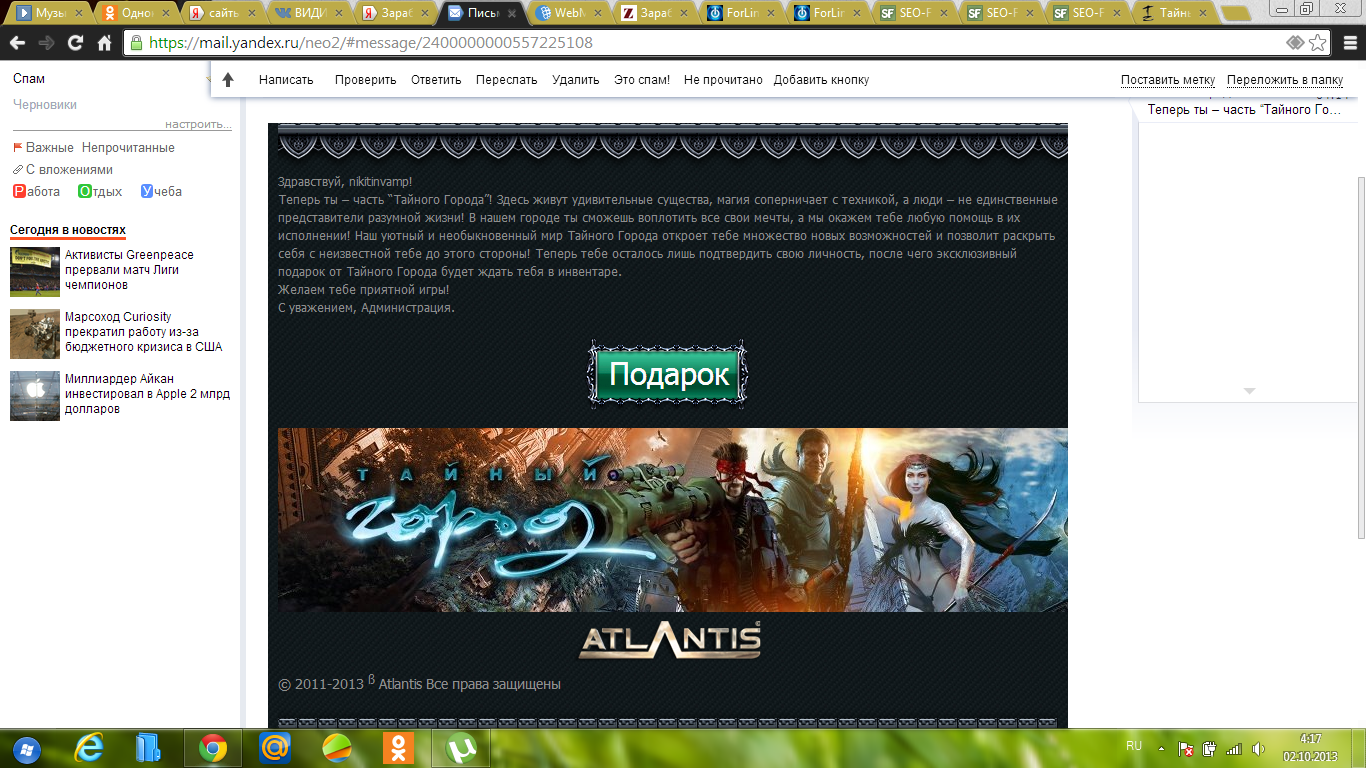Open Сегодня в новостях heading link
The image size is (1366, 768).
pos(68,230)
